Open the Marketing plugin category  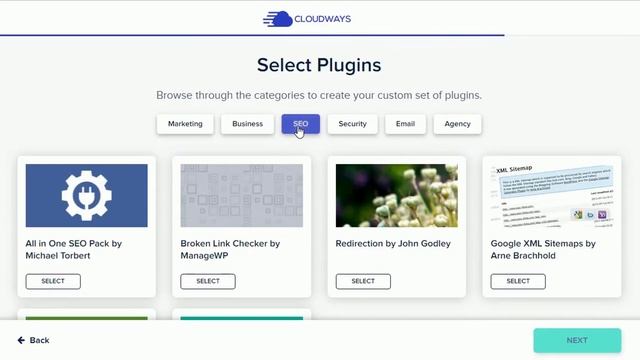185,124
